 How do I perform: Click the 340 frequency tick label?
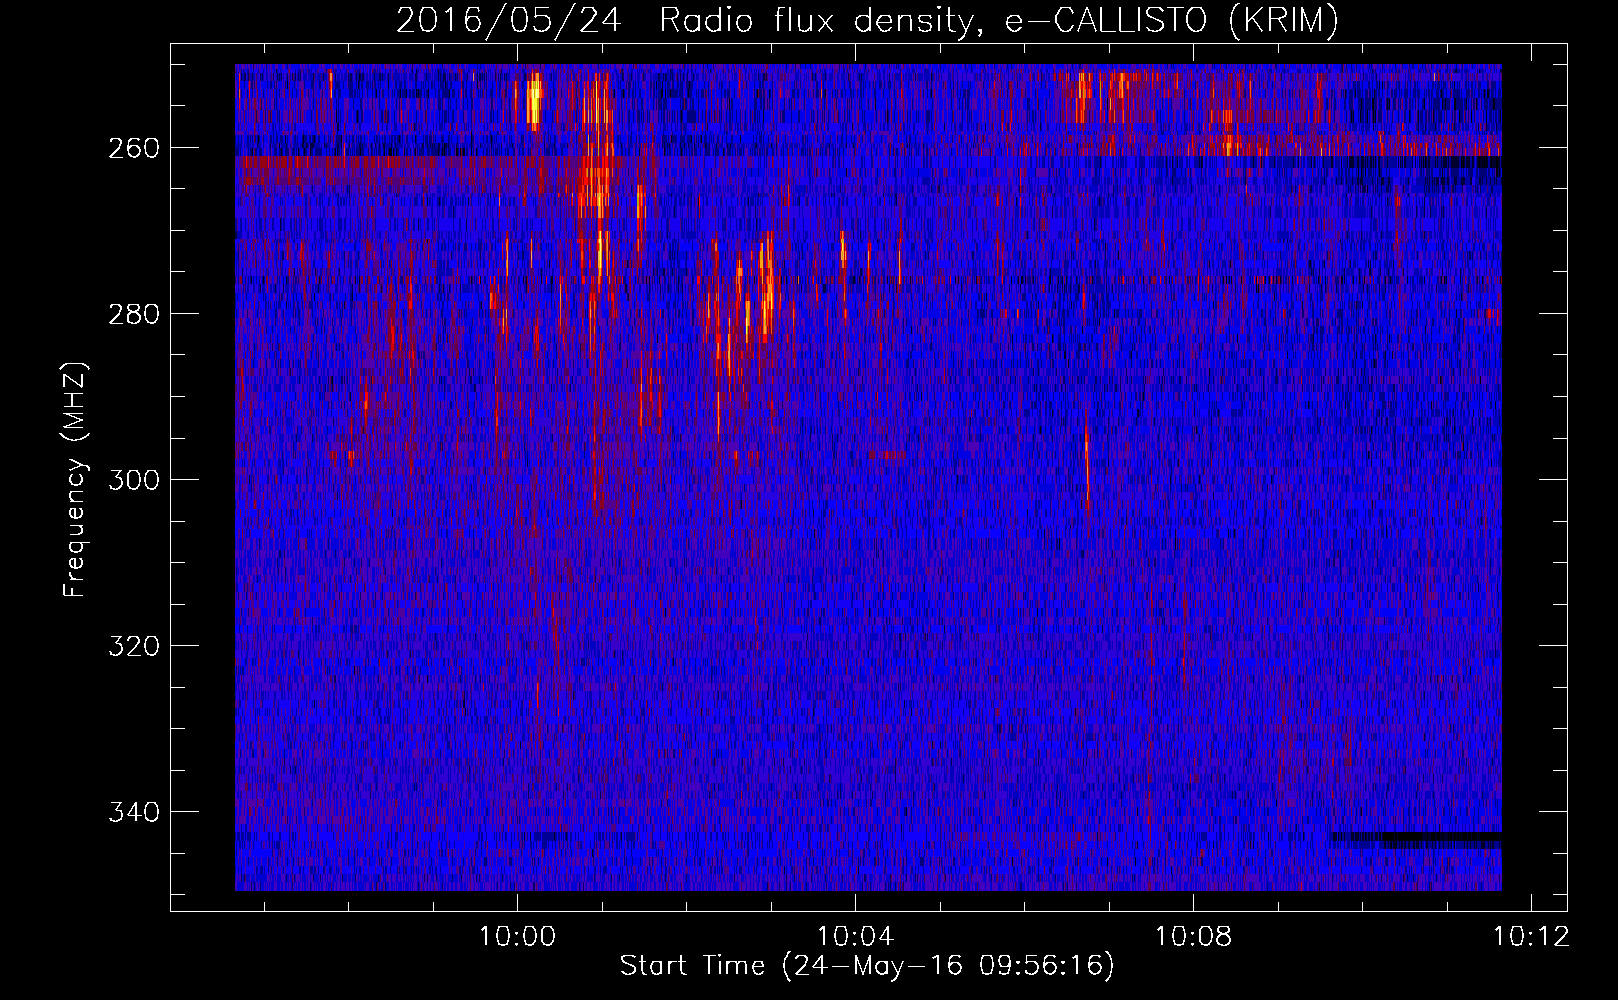[134, 812]
